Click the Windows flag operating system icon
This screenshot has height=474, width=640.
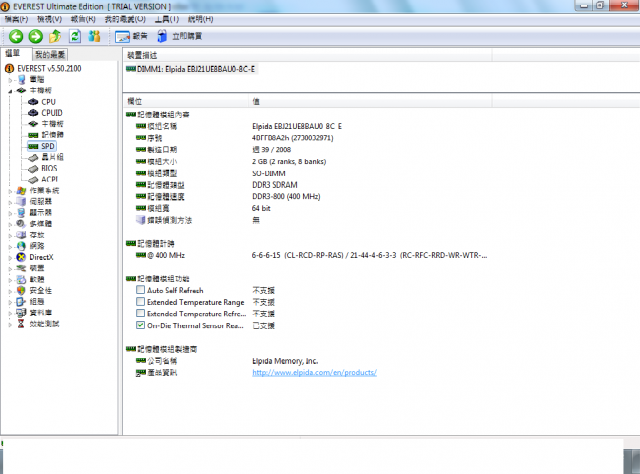coord(21,190)
